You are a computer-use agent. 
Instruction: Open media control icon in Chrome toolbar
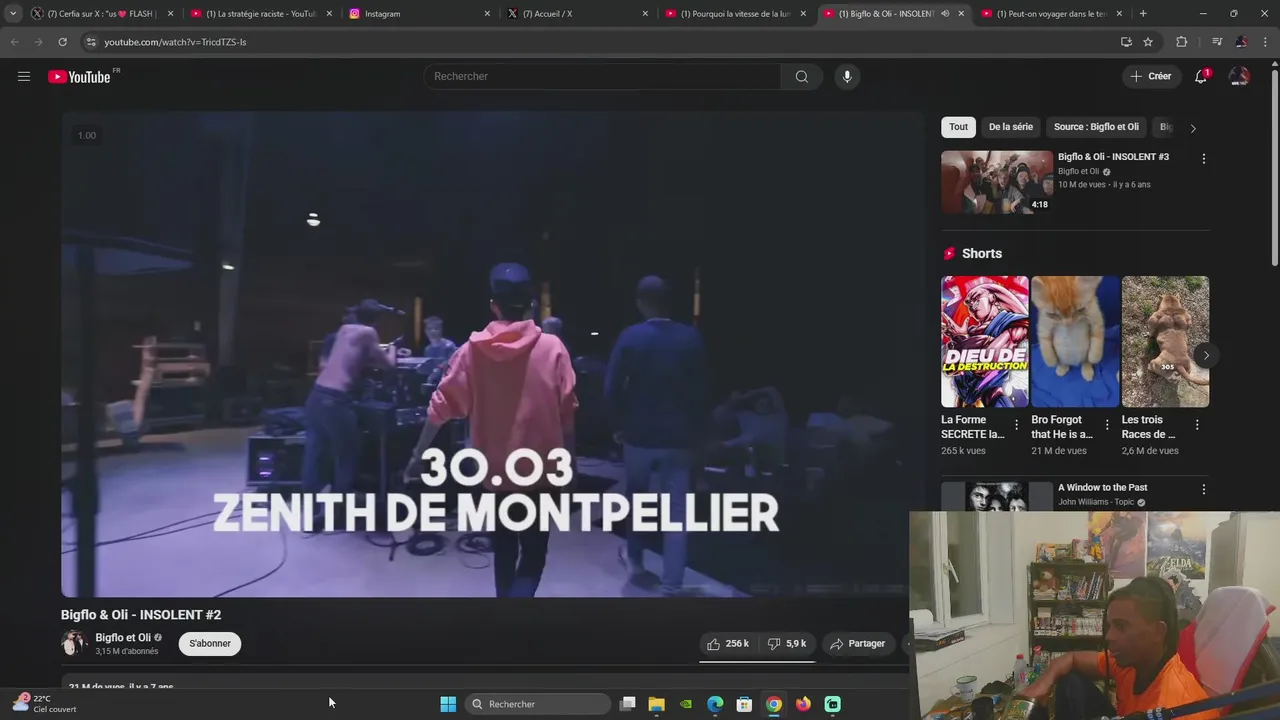(1216, 42)
